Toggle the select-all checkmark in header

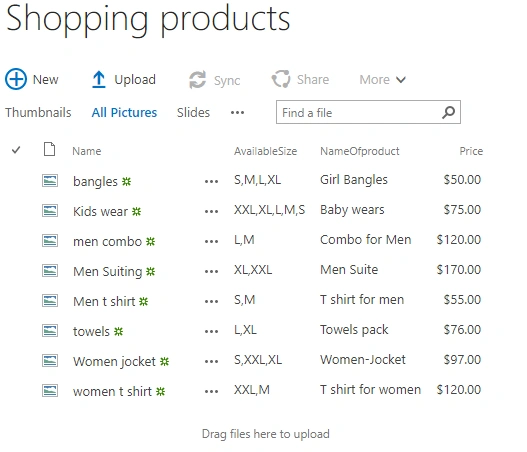tap(16, 150)
